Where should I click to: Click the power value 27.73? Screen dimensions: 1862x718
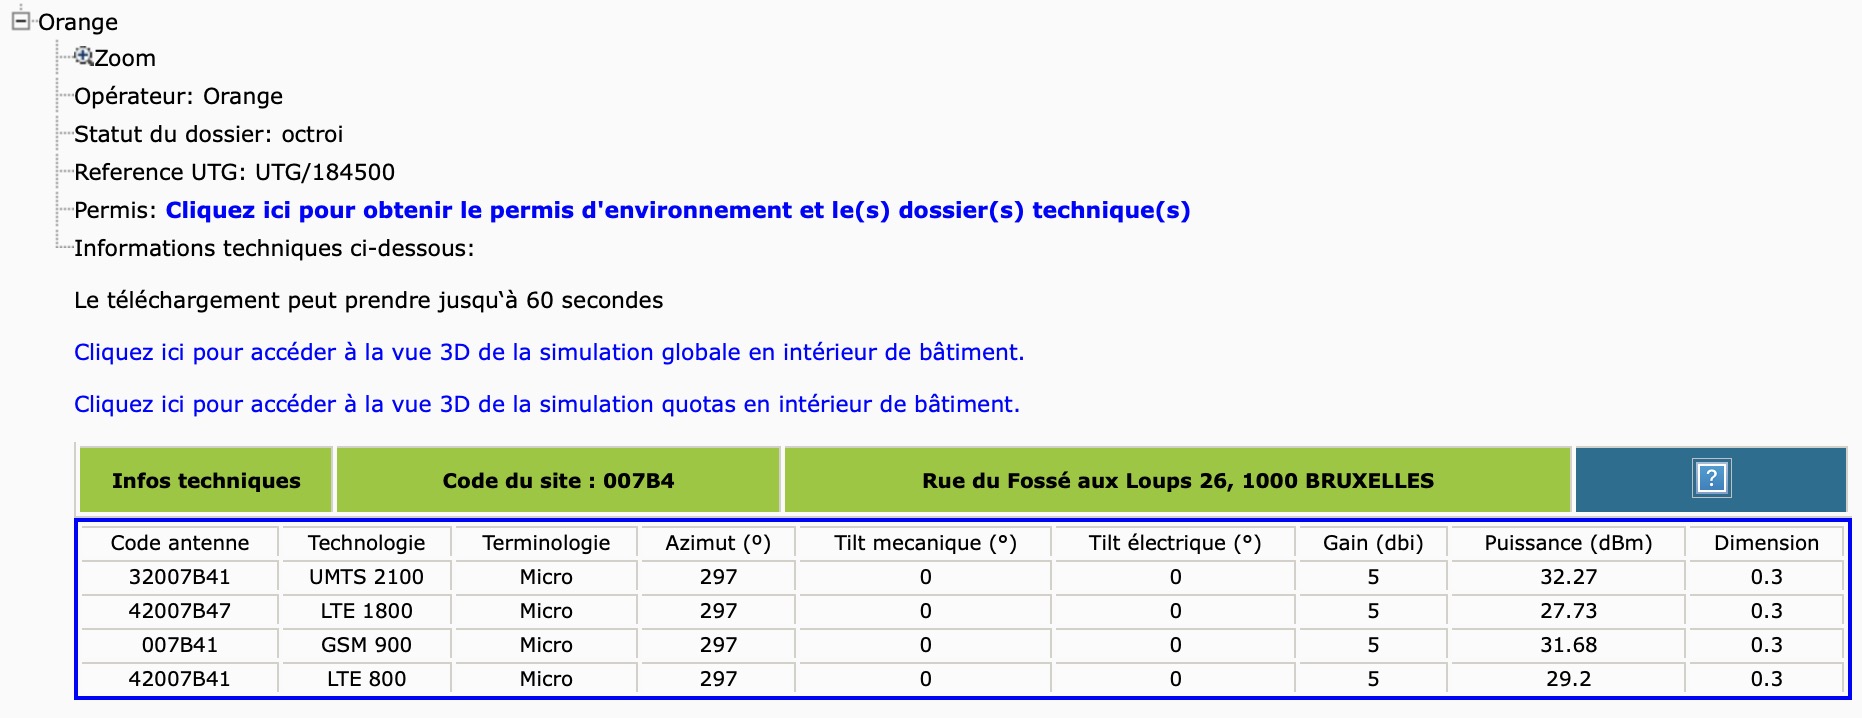point(1568,611)
